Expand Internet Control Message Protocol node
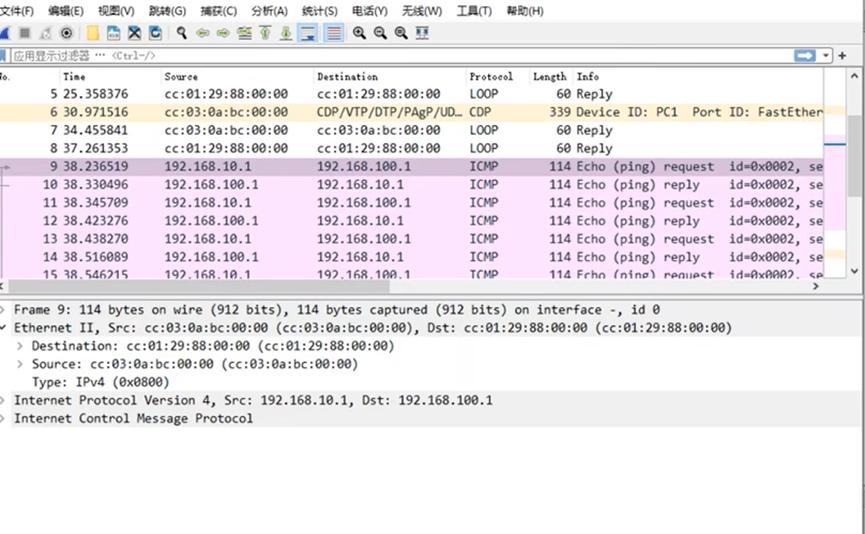Image resolution: width=865 pixels, height=534 pixels. 3,418
